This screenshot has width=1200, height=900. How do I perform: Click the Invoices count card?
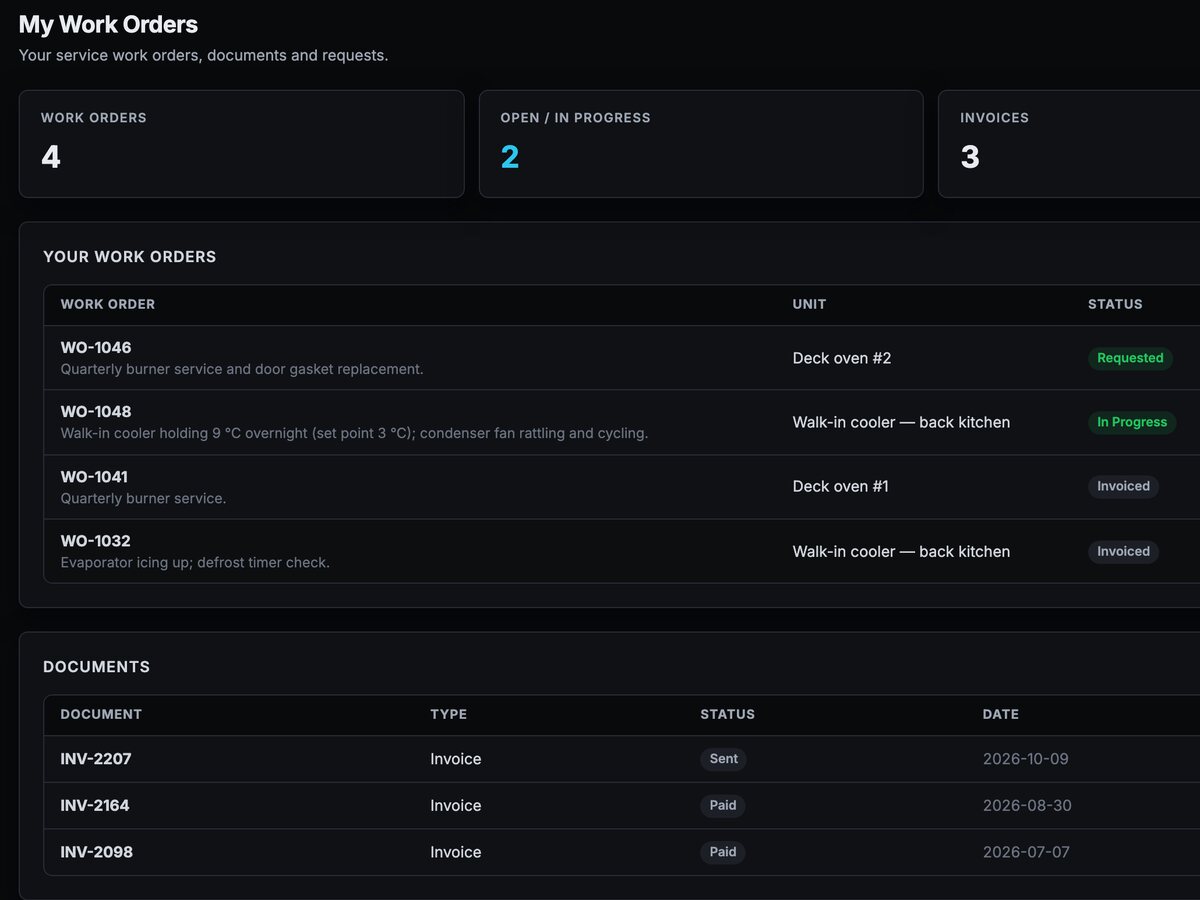coord(1069,144)
